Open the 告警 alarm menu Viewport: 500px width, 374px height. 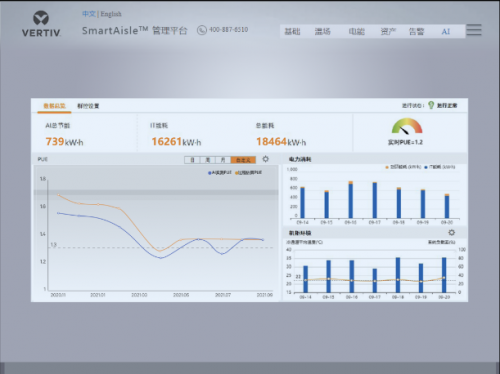click(416, 32)
